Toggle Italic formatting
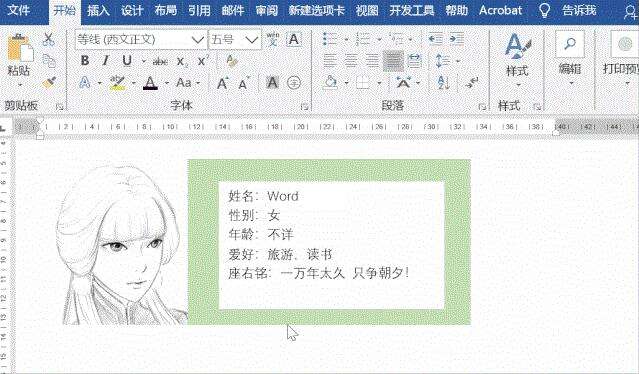 (x=106, y=61)
